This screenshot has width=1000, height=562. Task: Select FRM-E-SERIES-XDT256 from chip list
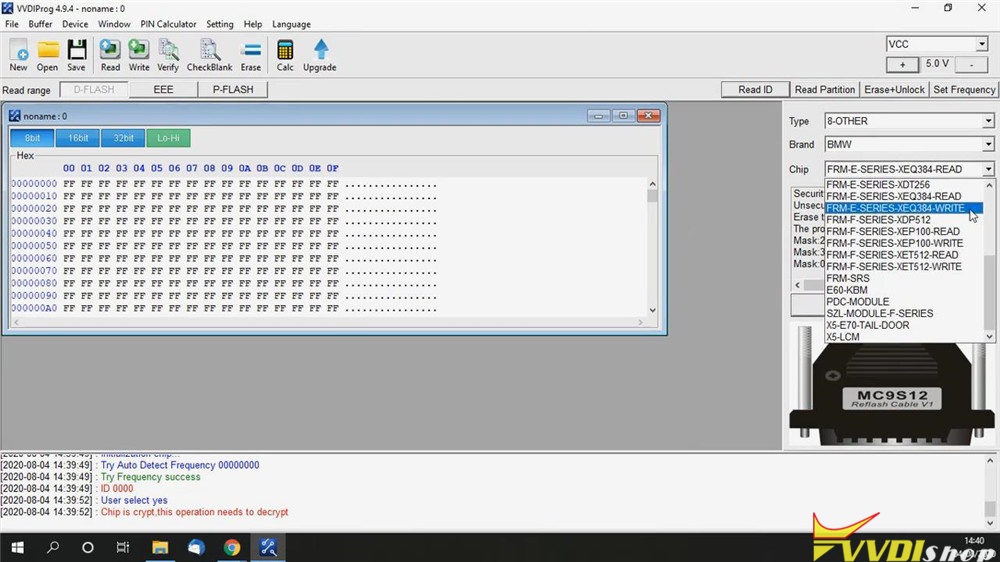coord(878,184)
